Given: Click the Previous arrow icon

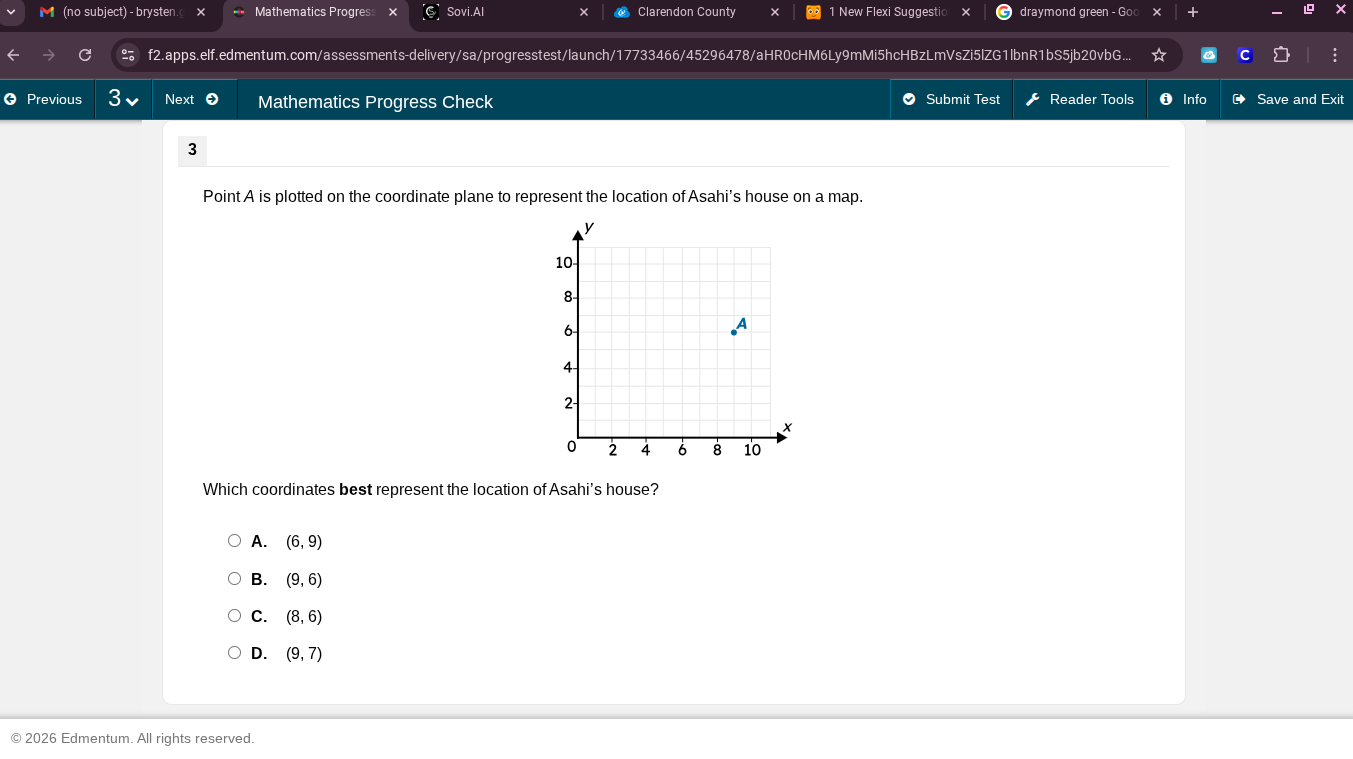Looking at the screenshot, I should 9,99.
